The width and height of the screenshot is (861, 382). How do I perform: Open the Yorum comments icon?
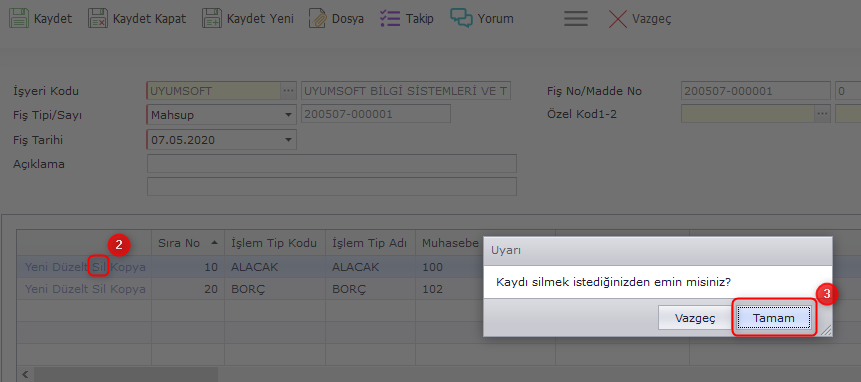[x=461, y=18]
